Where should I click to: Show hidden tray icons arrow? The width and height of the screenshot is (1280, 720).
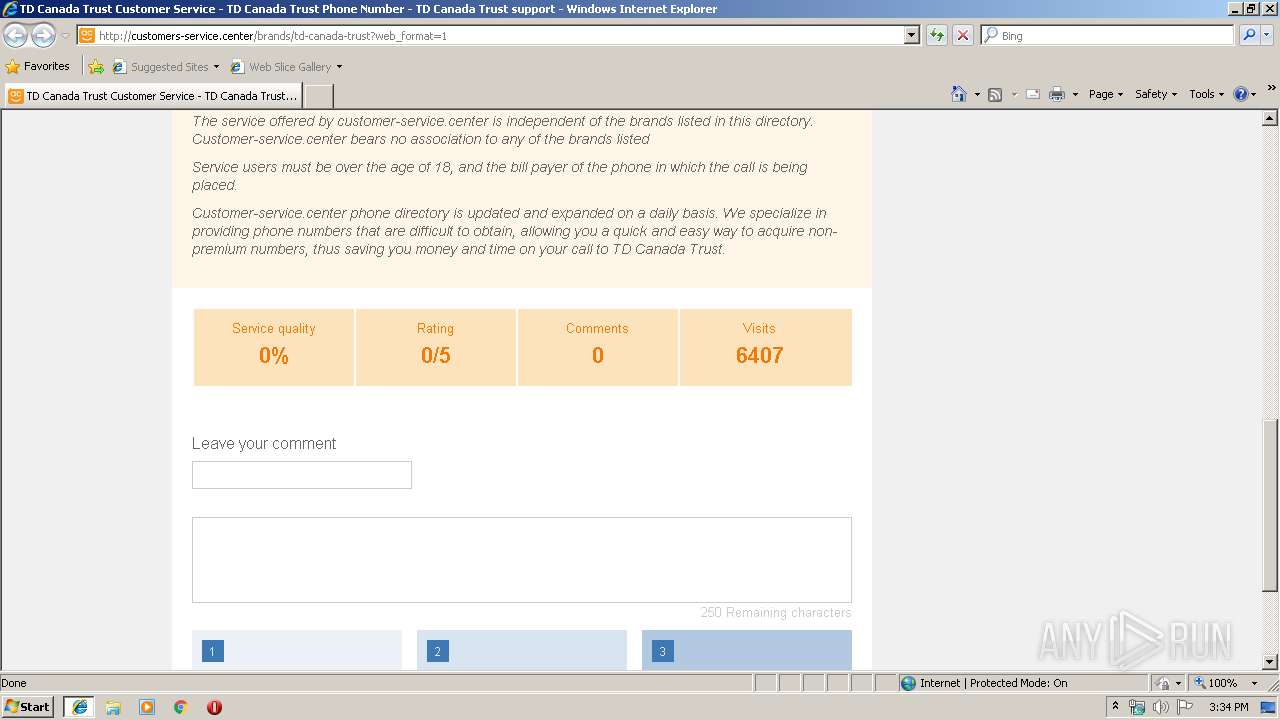pos(1115,706)
